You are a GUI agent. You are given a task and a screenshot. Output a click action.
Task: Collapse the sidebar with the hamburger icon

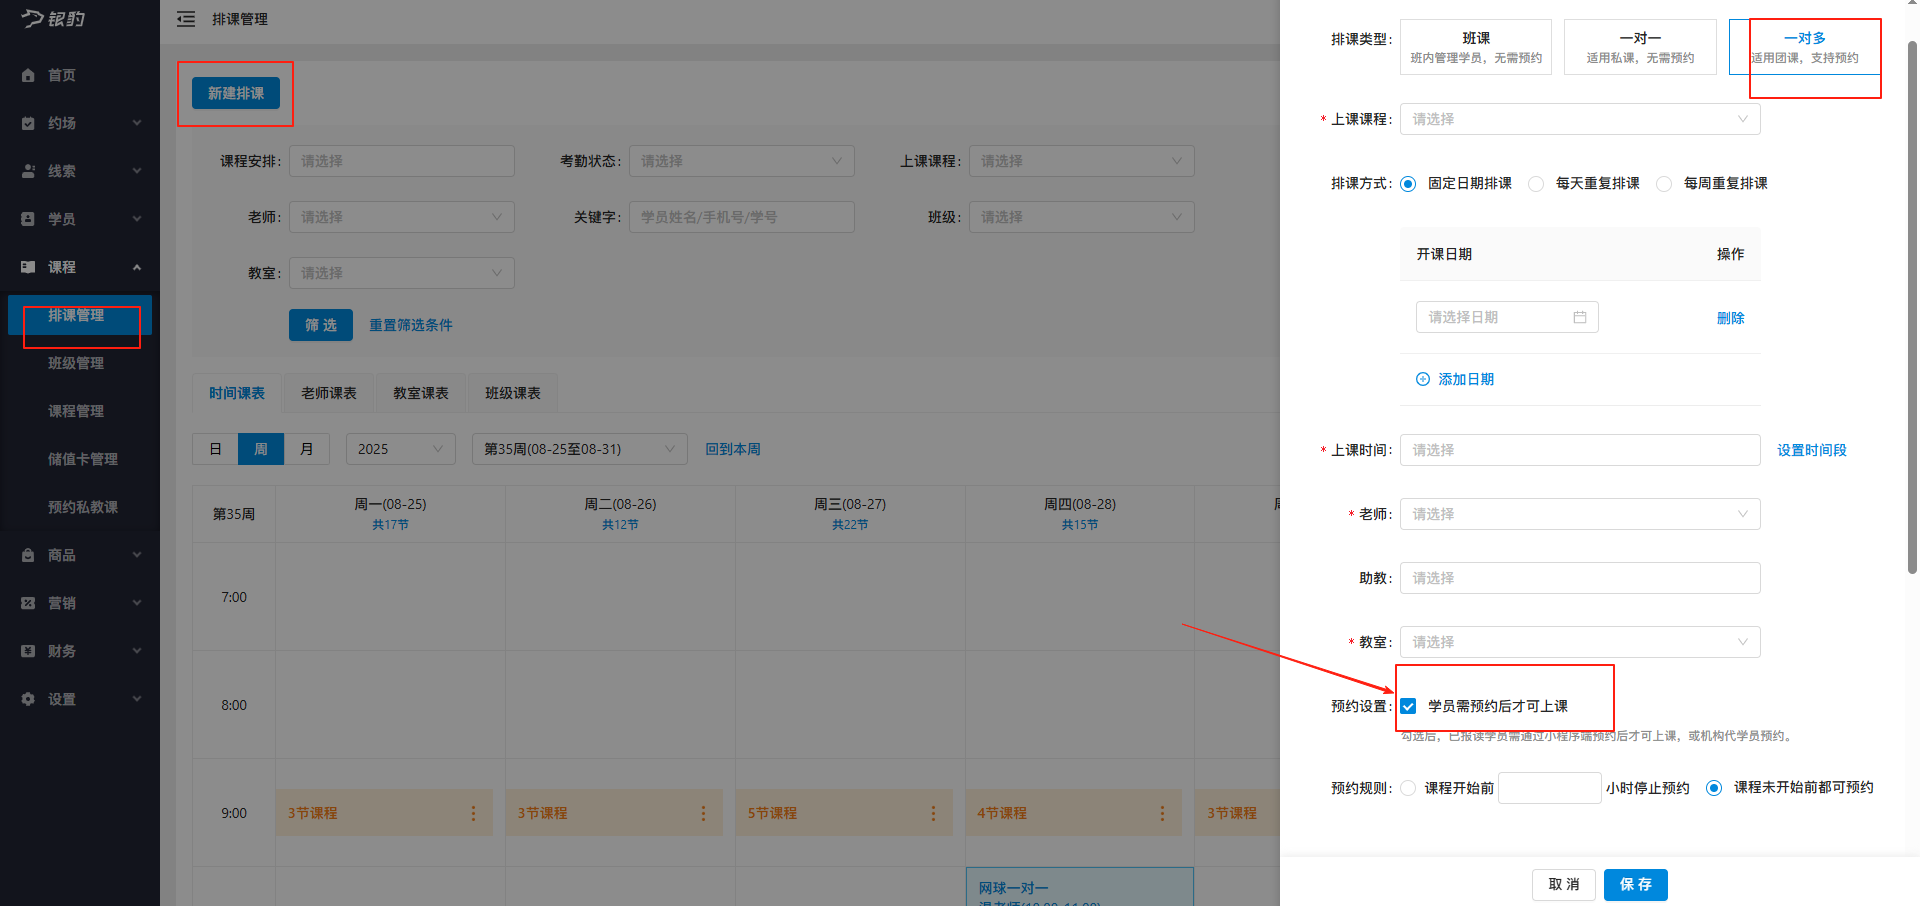(186, 19)
